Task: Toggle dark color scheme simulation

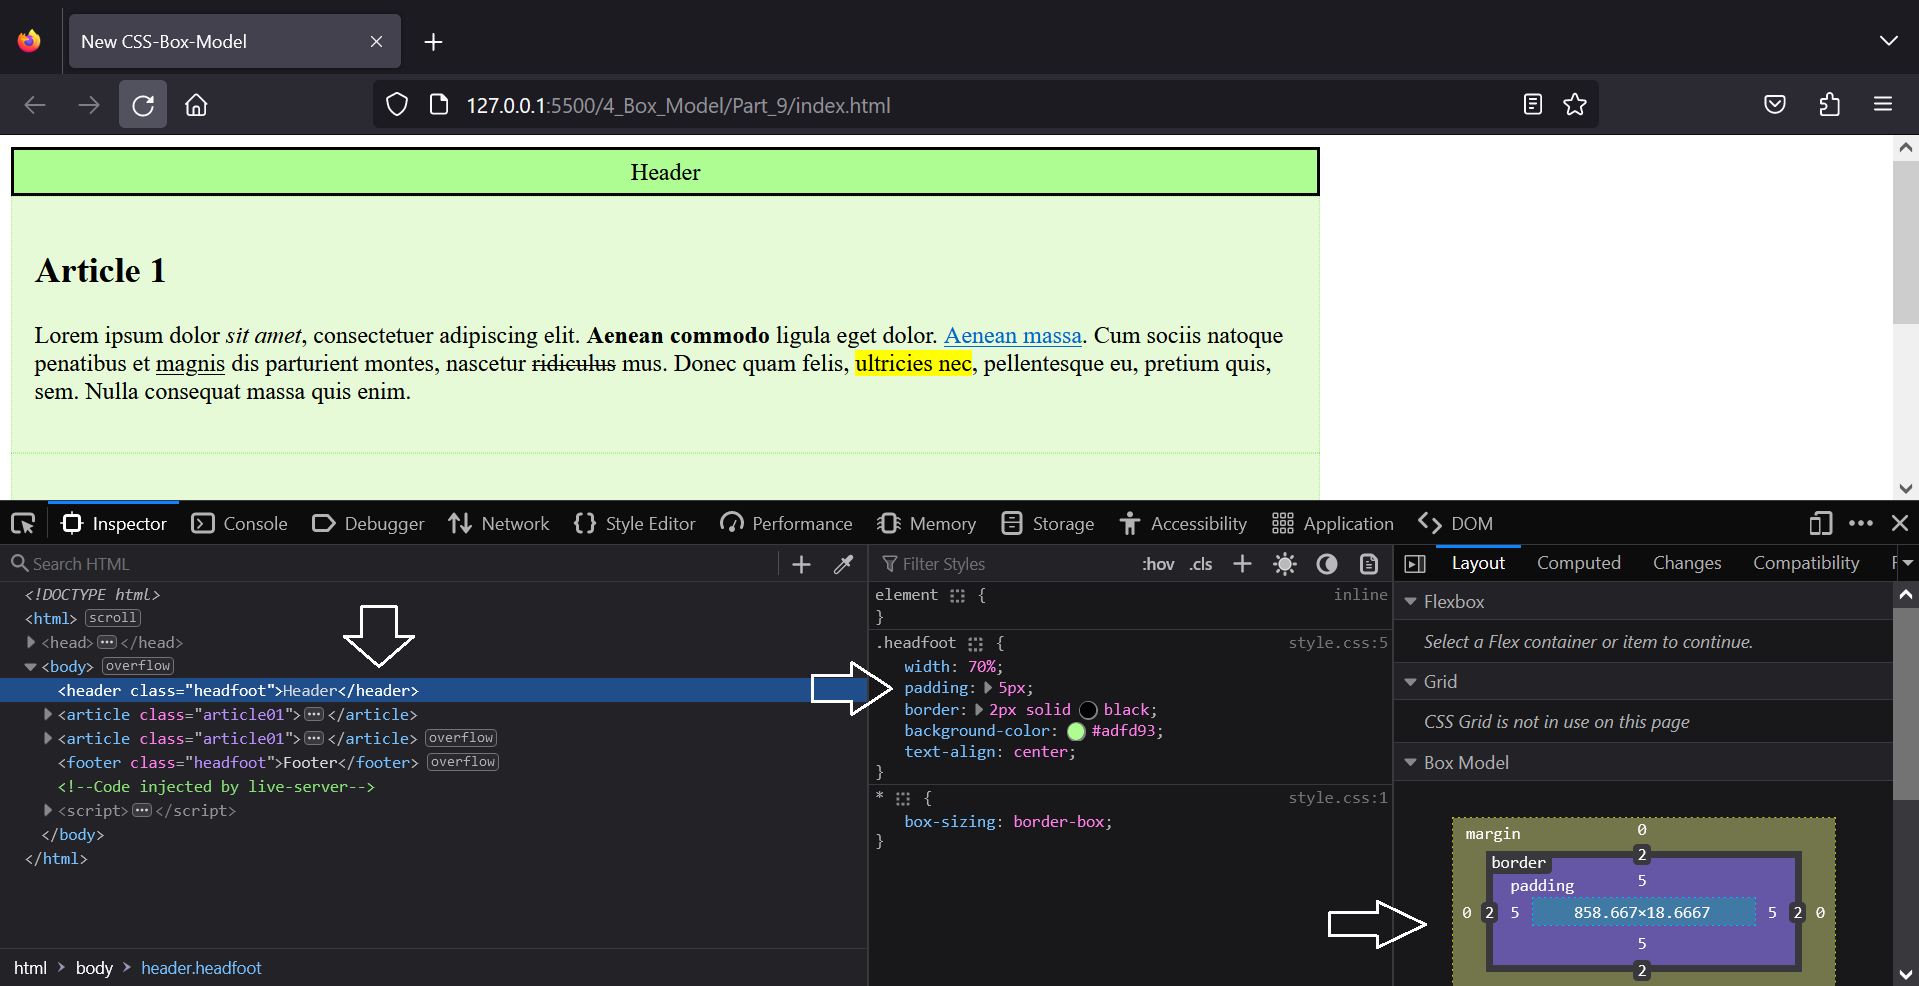Action: (1327, 564)
